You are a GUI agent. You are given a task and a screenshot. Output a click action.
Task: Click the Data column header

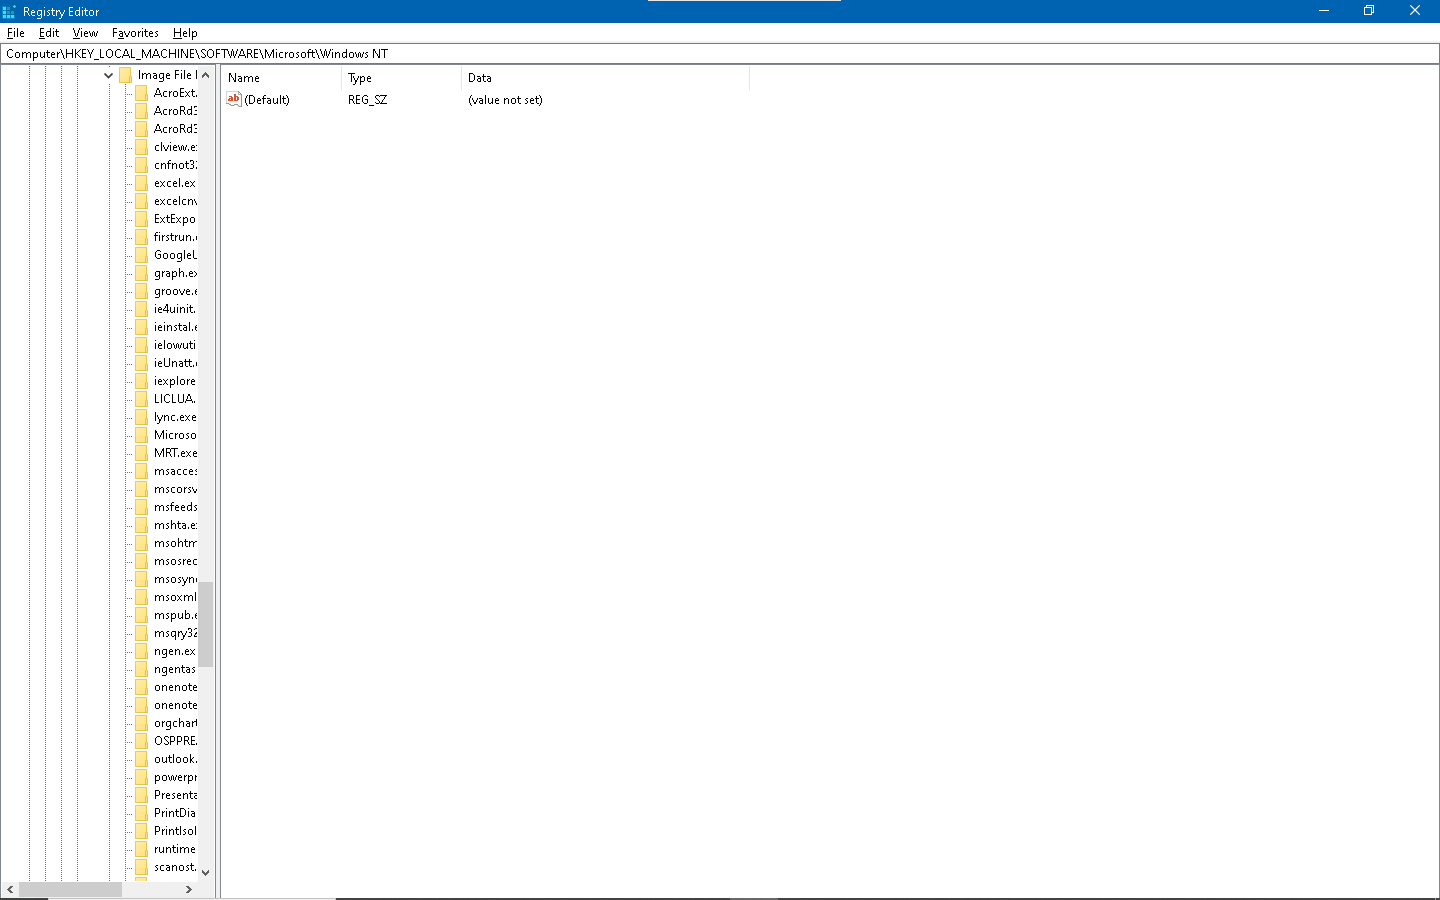[x=605, y=78]
